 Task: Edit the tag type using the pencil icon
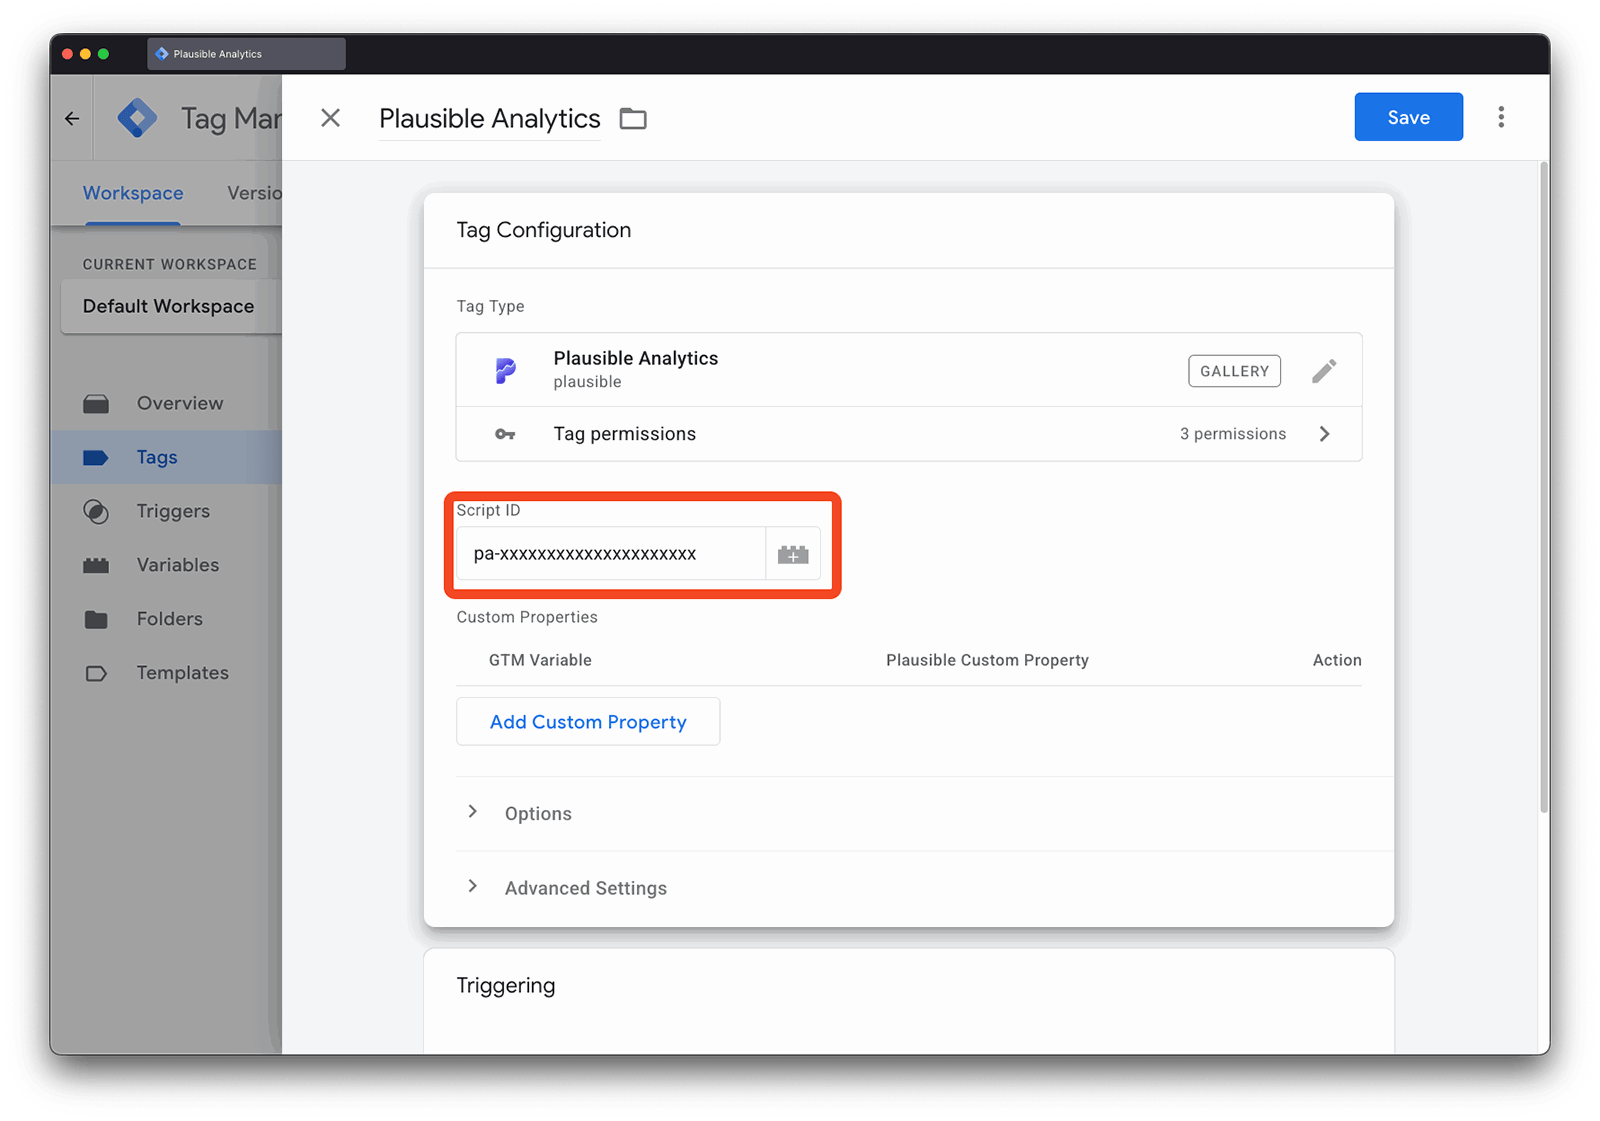tap(1324, 370)
